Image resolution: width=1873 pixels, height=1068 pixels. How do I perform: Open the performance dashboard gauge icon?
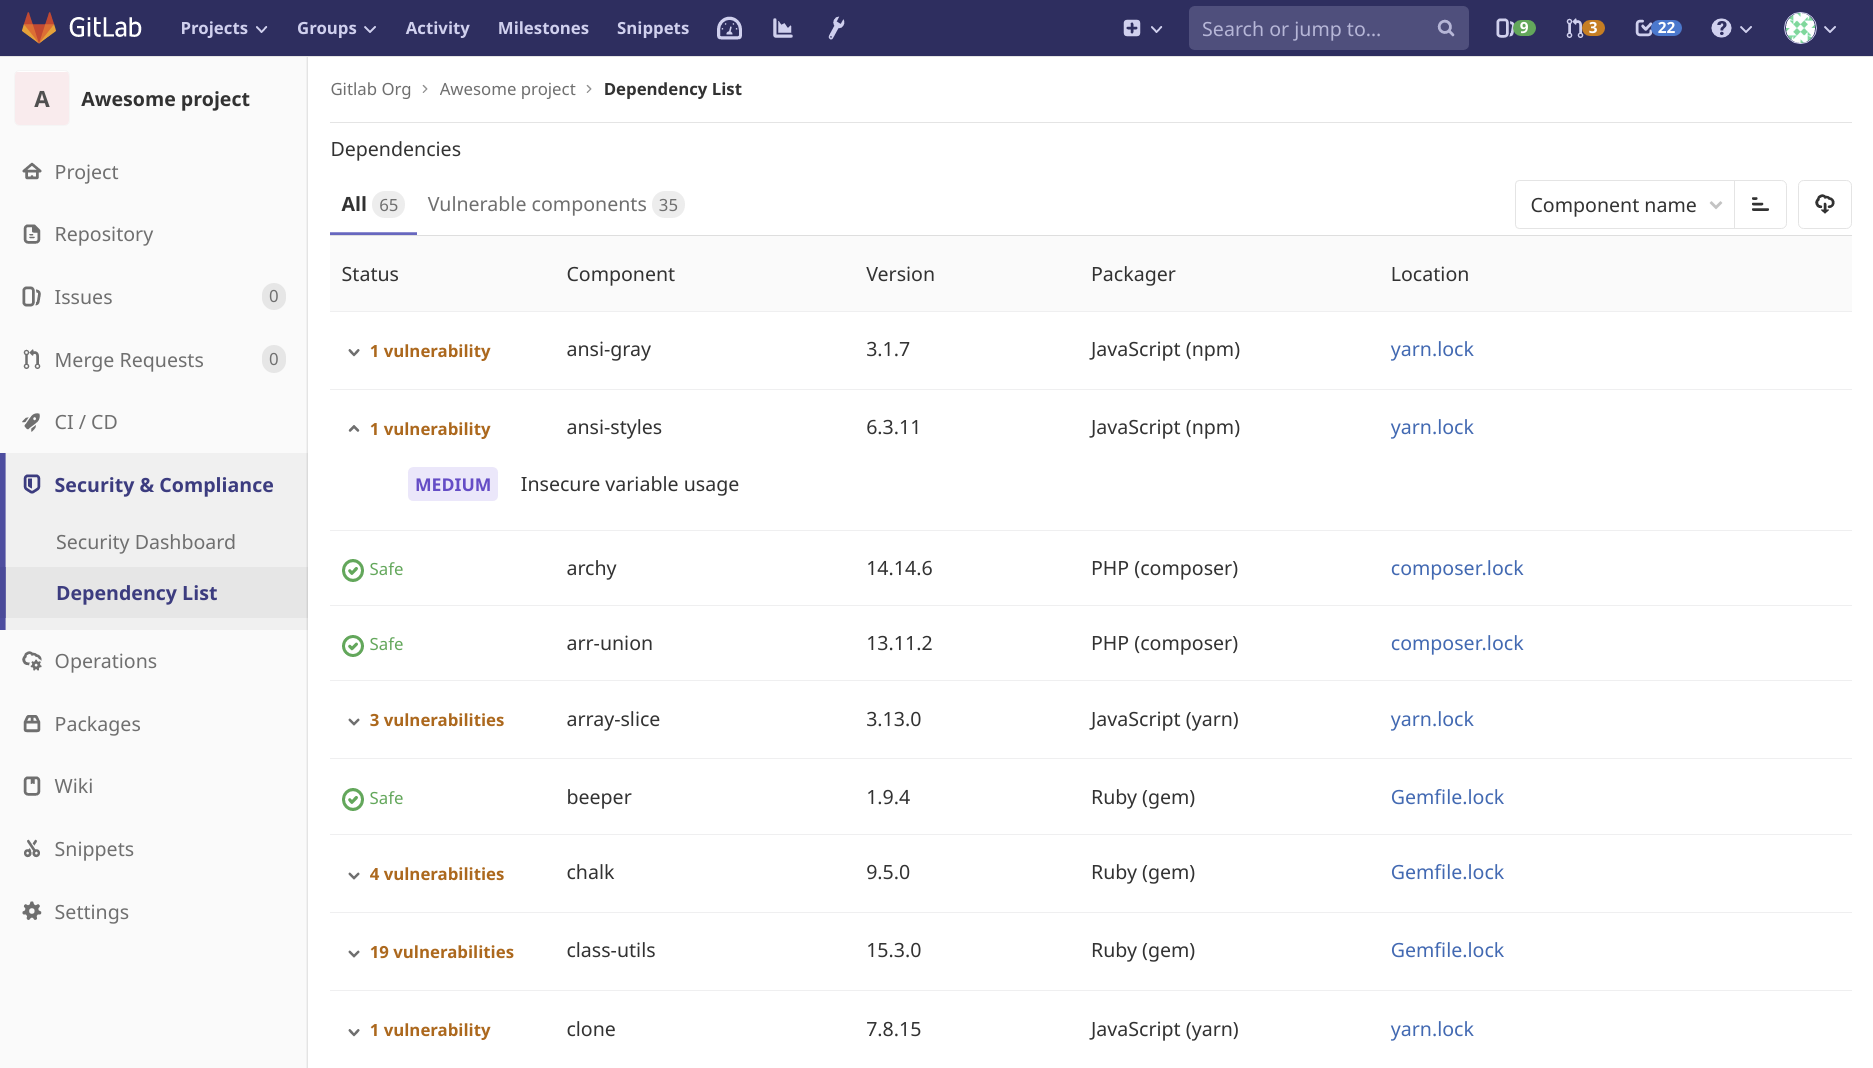(729, 28)
